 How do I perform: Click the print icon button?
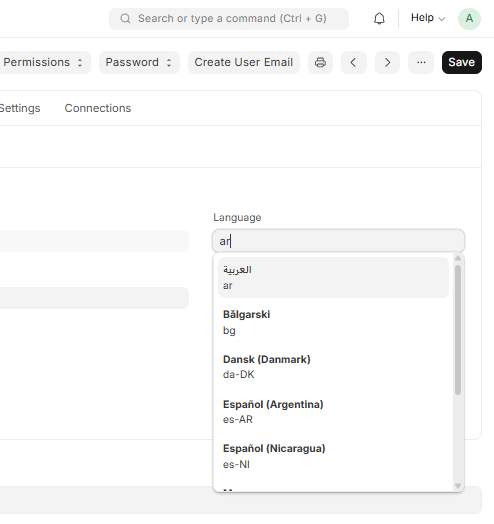click(320, 62)
